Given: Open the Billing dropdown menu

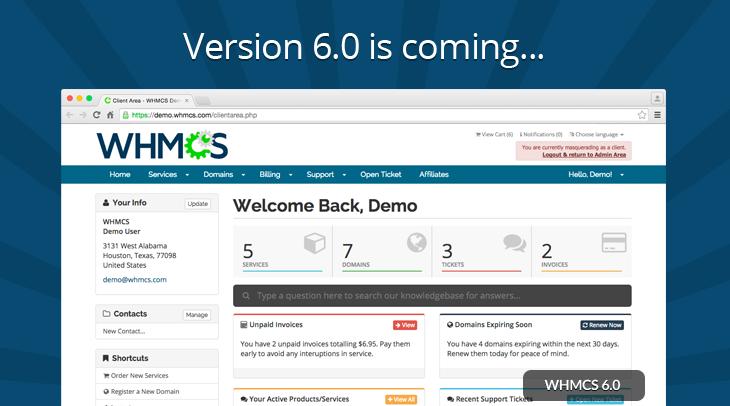Looking at the screenshot, I should [x=276, y=175].
